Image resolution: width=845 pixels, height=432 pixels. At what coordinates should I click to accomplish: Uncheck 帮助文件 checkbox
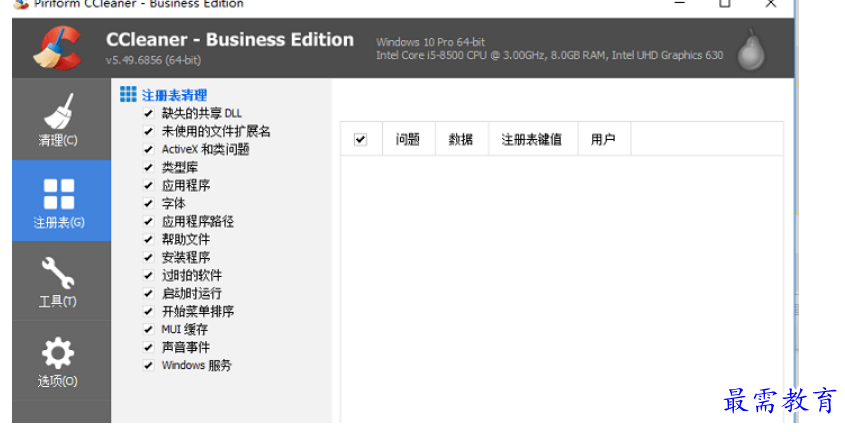point(148,239)
